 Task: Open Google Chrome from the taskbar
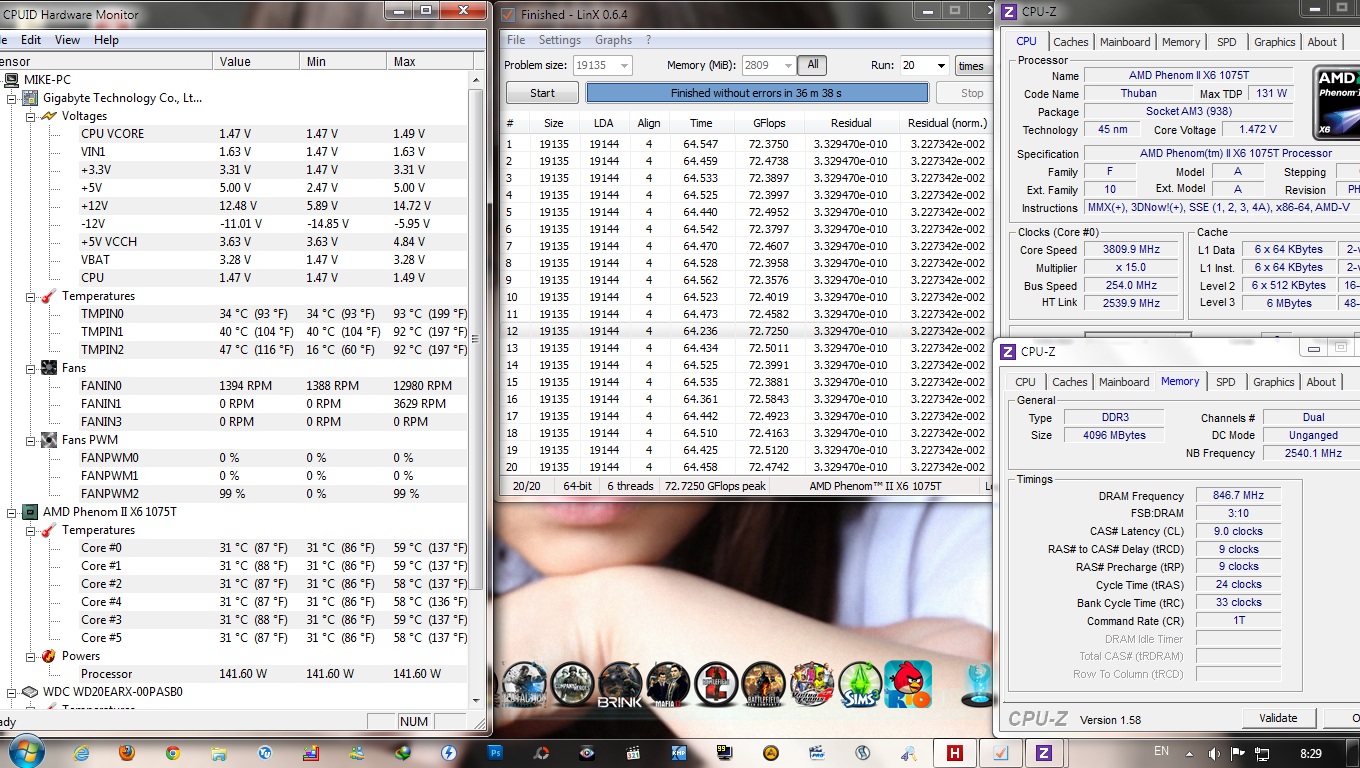coord(173,753)
